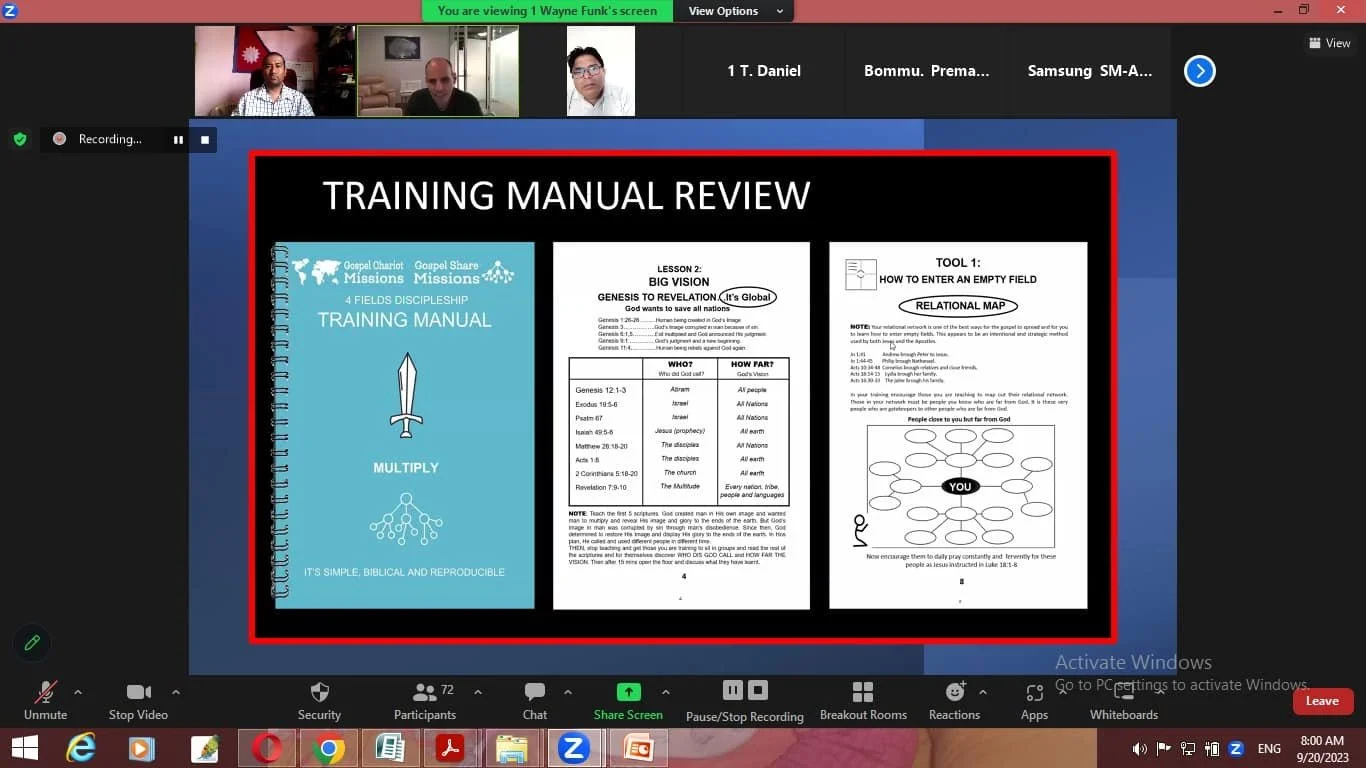Select the highlighted active speaker video

pos(438,71)
